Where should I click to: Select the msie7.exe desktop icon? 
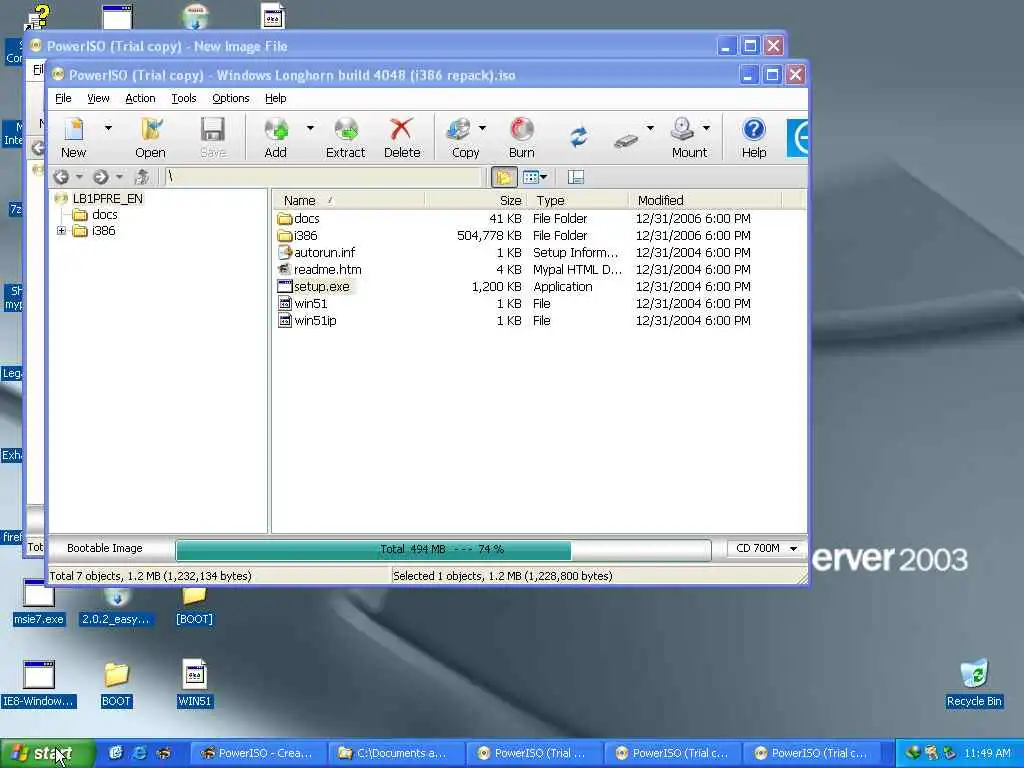pos(39,602)
